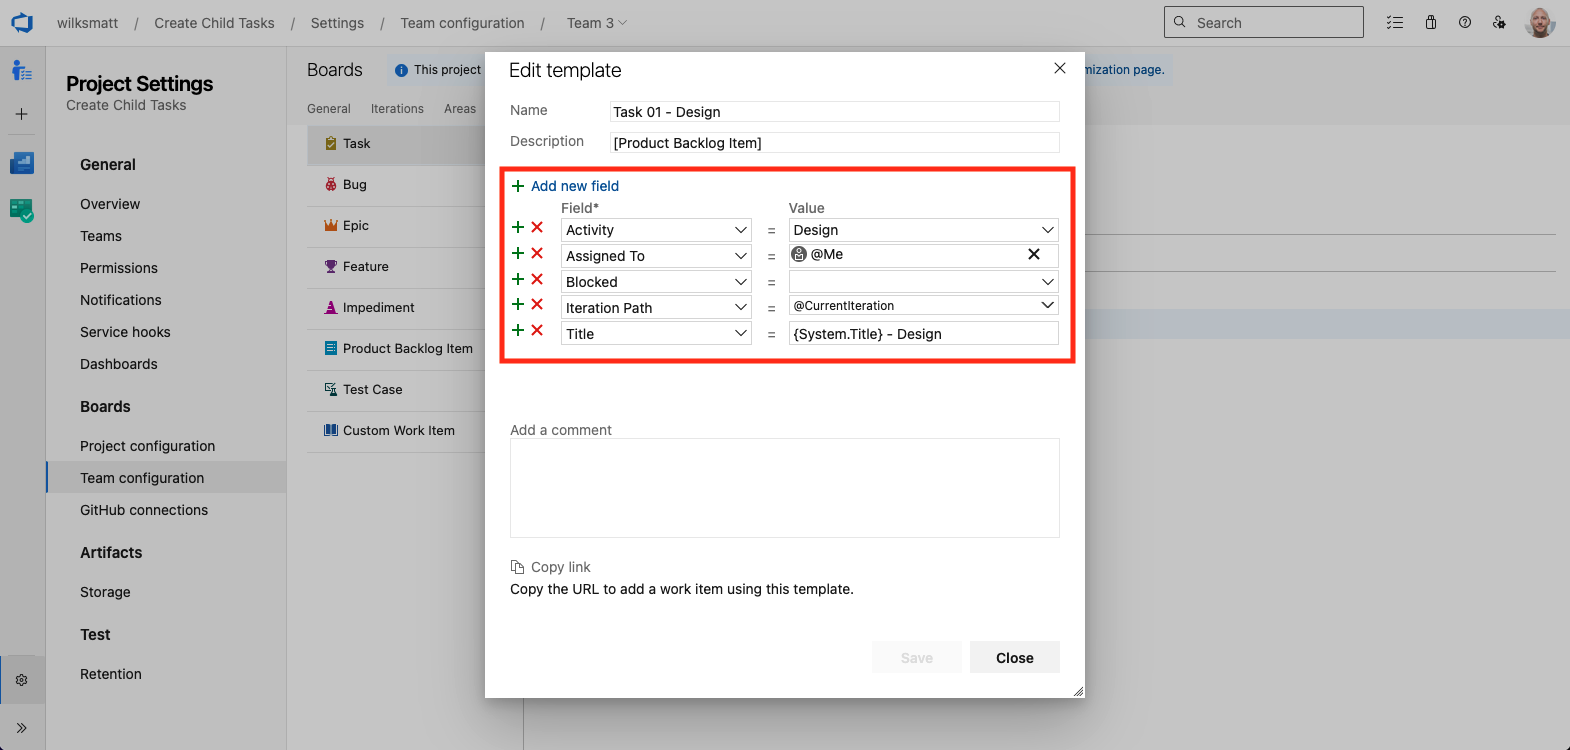Image resolution: width=1570 pixels, height=750 pixels.
Task: Insert a field above the Title row
Action: click(518, 331)
